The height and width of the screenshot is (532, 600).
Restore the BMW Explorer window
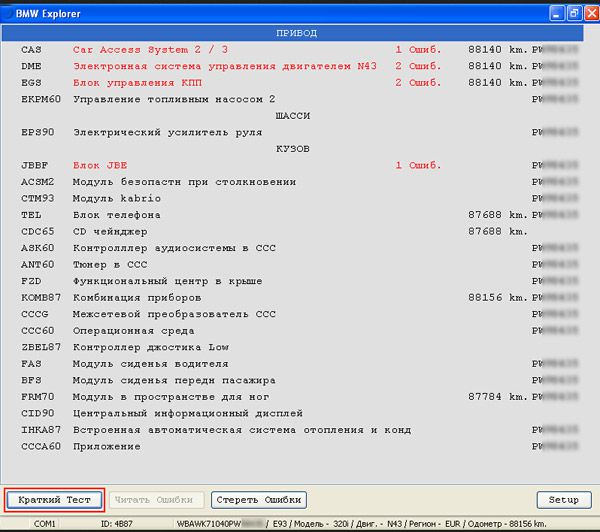point(574,14)
